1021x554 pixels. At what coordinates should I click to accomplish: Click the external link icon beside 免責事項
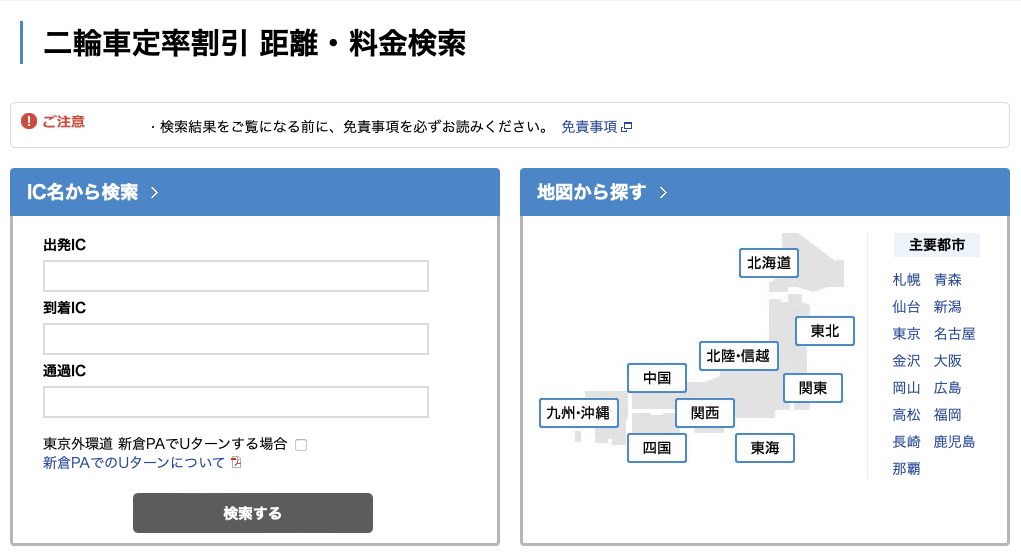click(627, 127)
